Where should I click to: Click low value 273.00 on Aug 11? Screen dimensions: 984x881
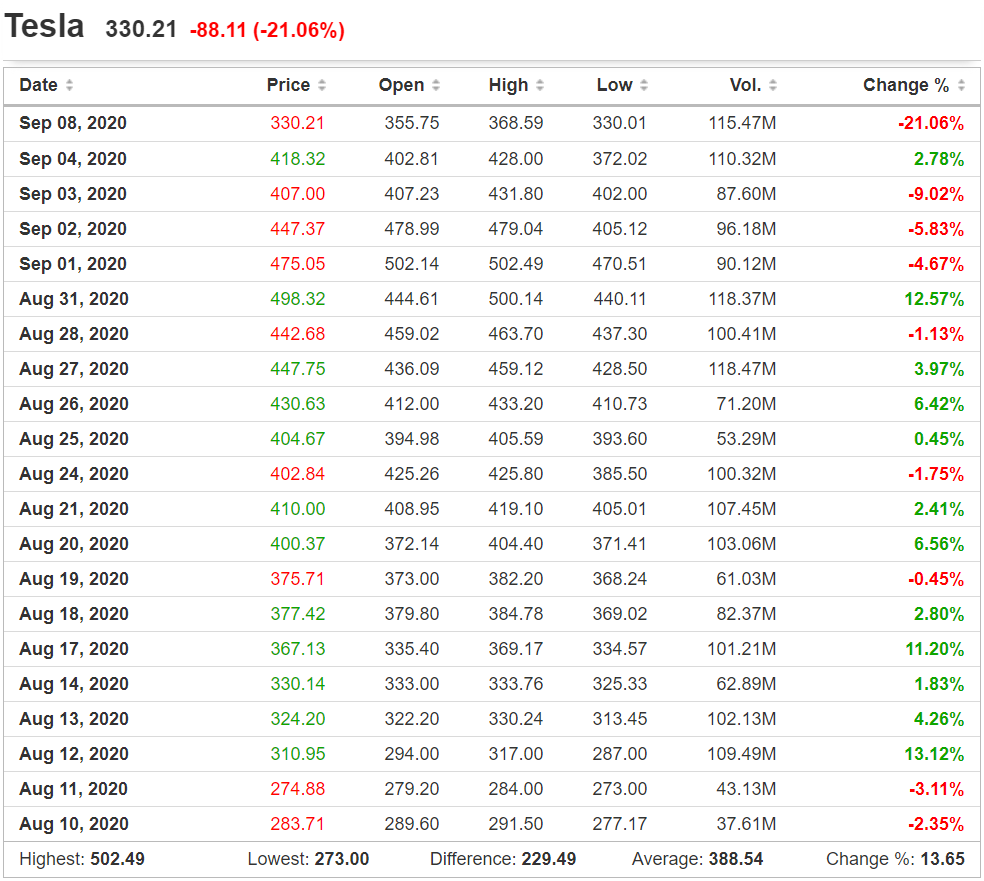(619, 789)
